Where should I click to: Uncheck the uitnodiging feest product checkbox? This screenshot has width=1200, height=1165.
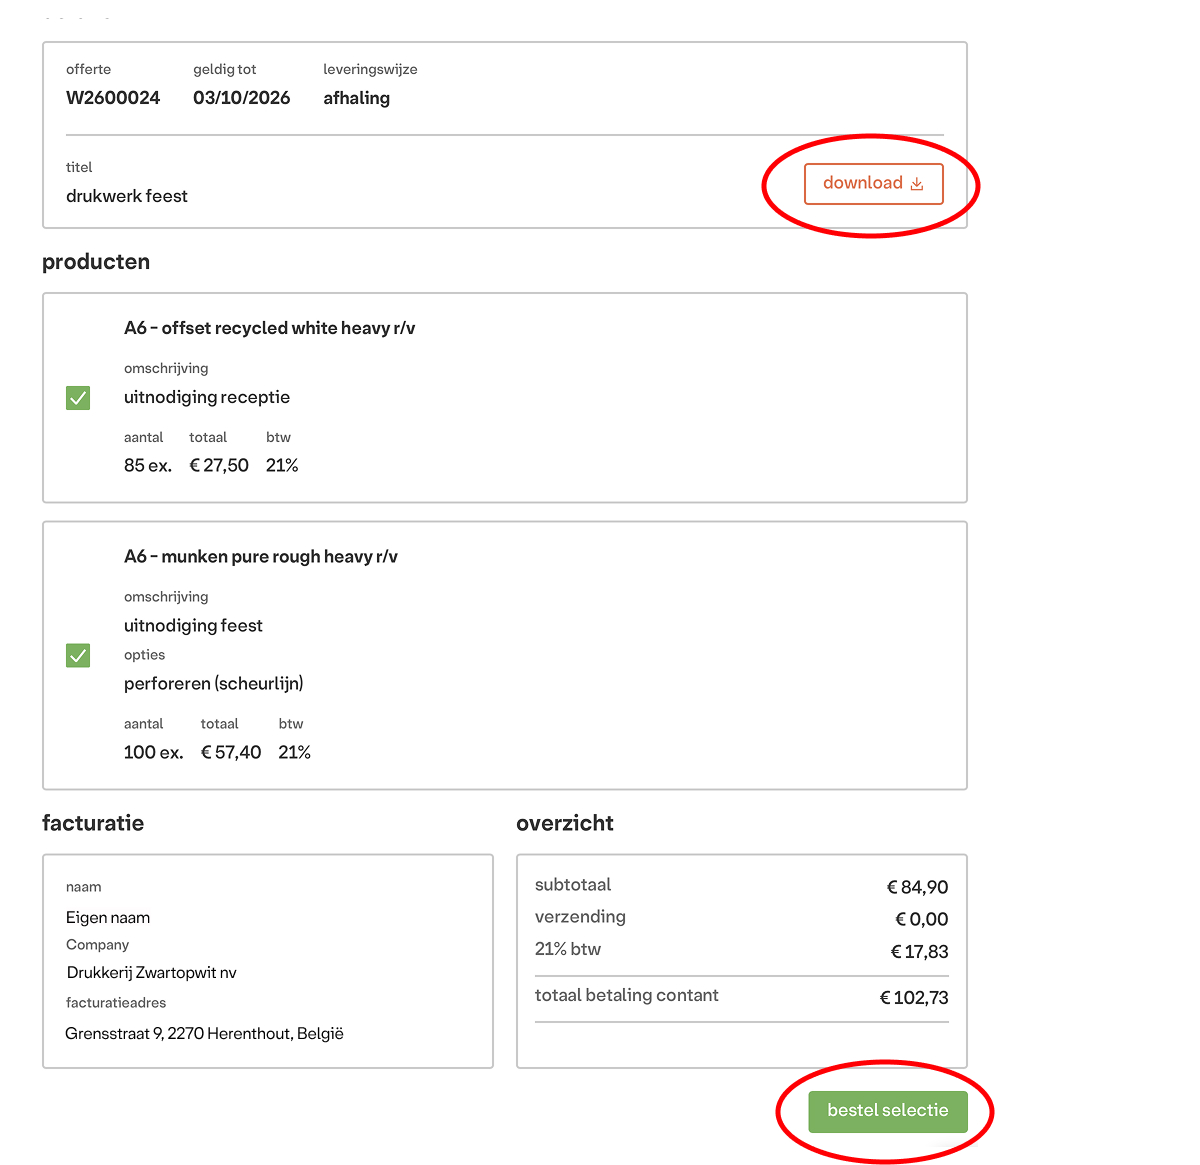coord(78,655)
